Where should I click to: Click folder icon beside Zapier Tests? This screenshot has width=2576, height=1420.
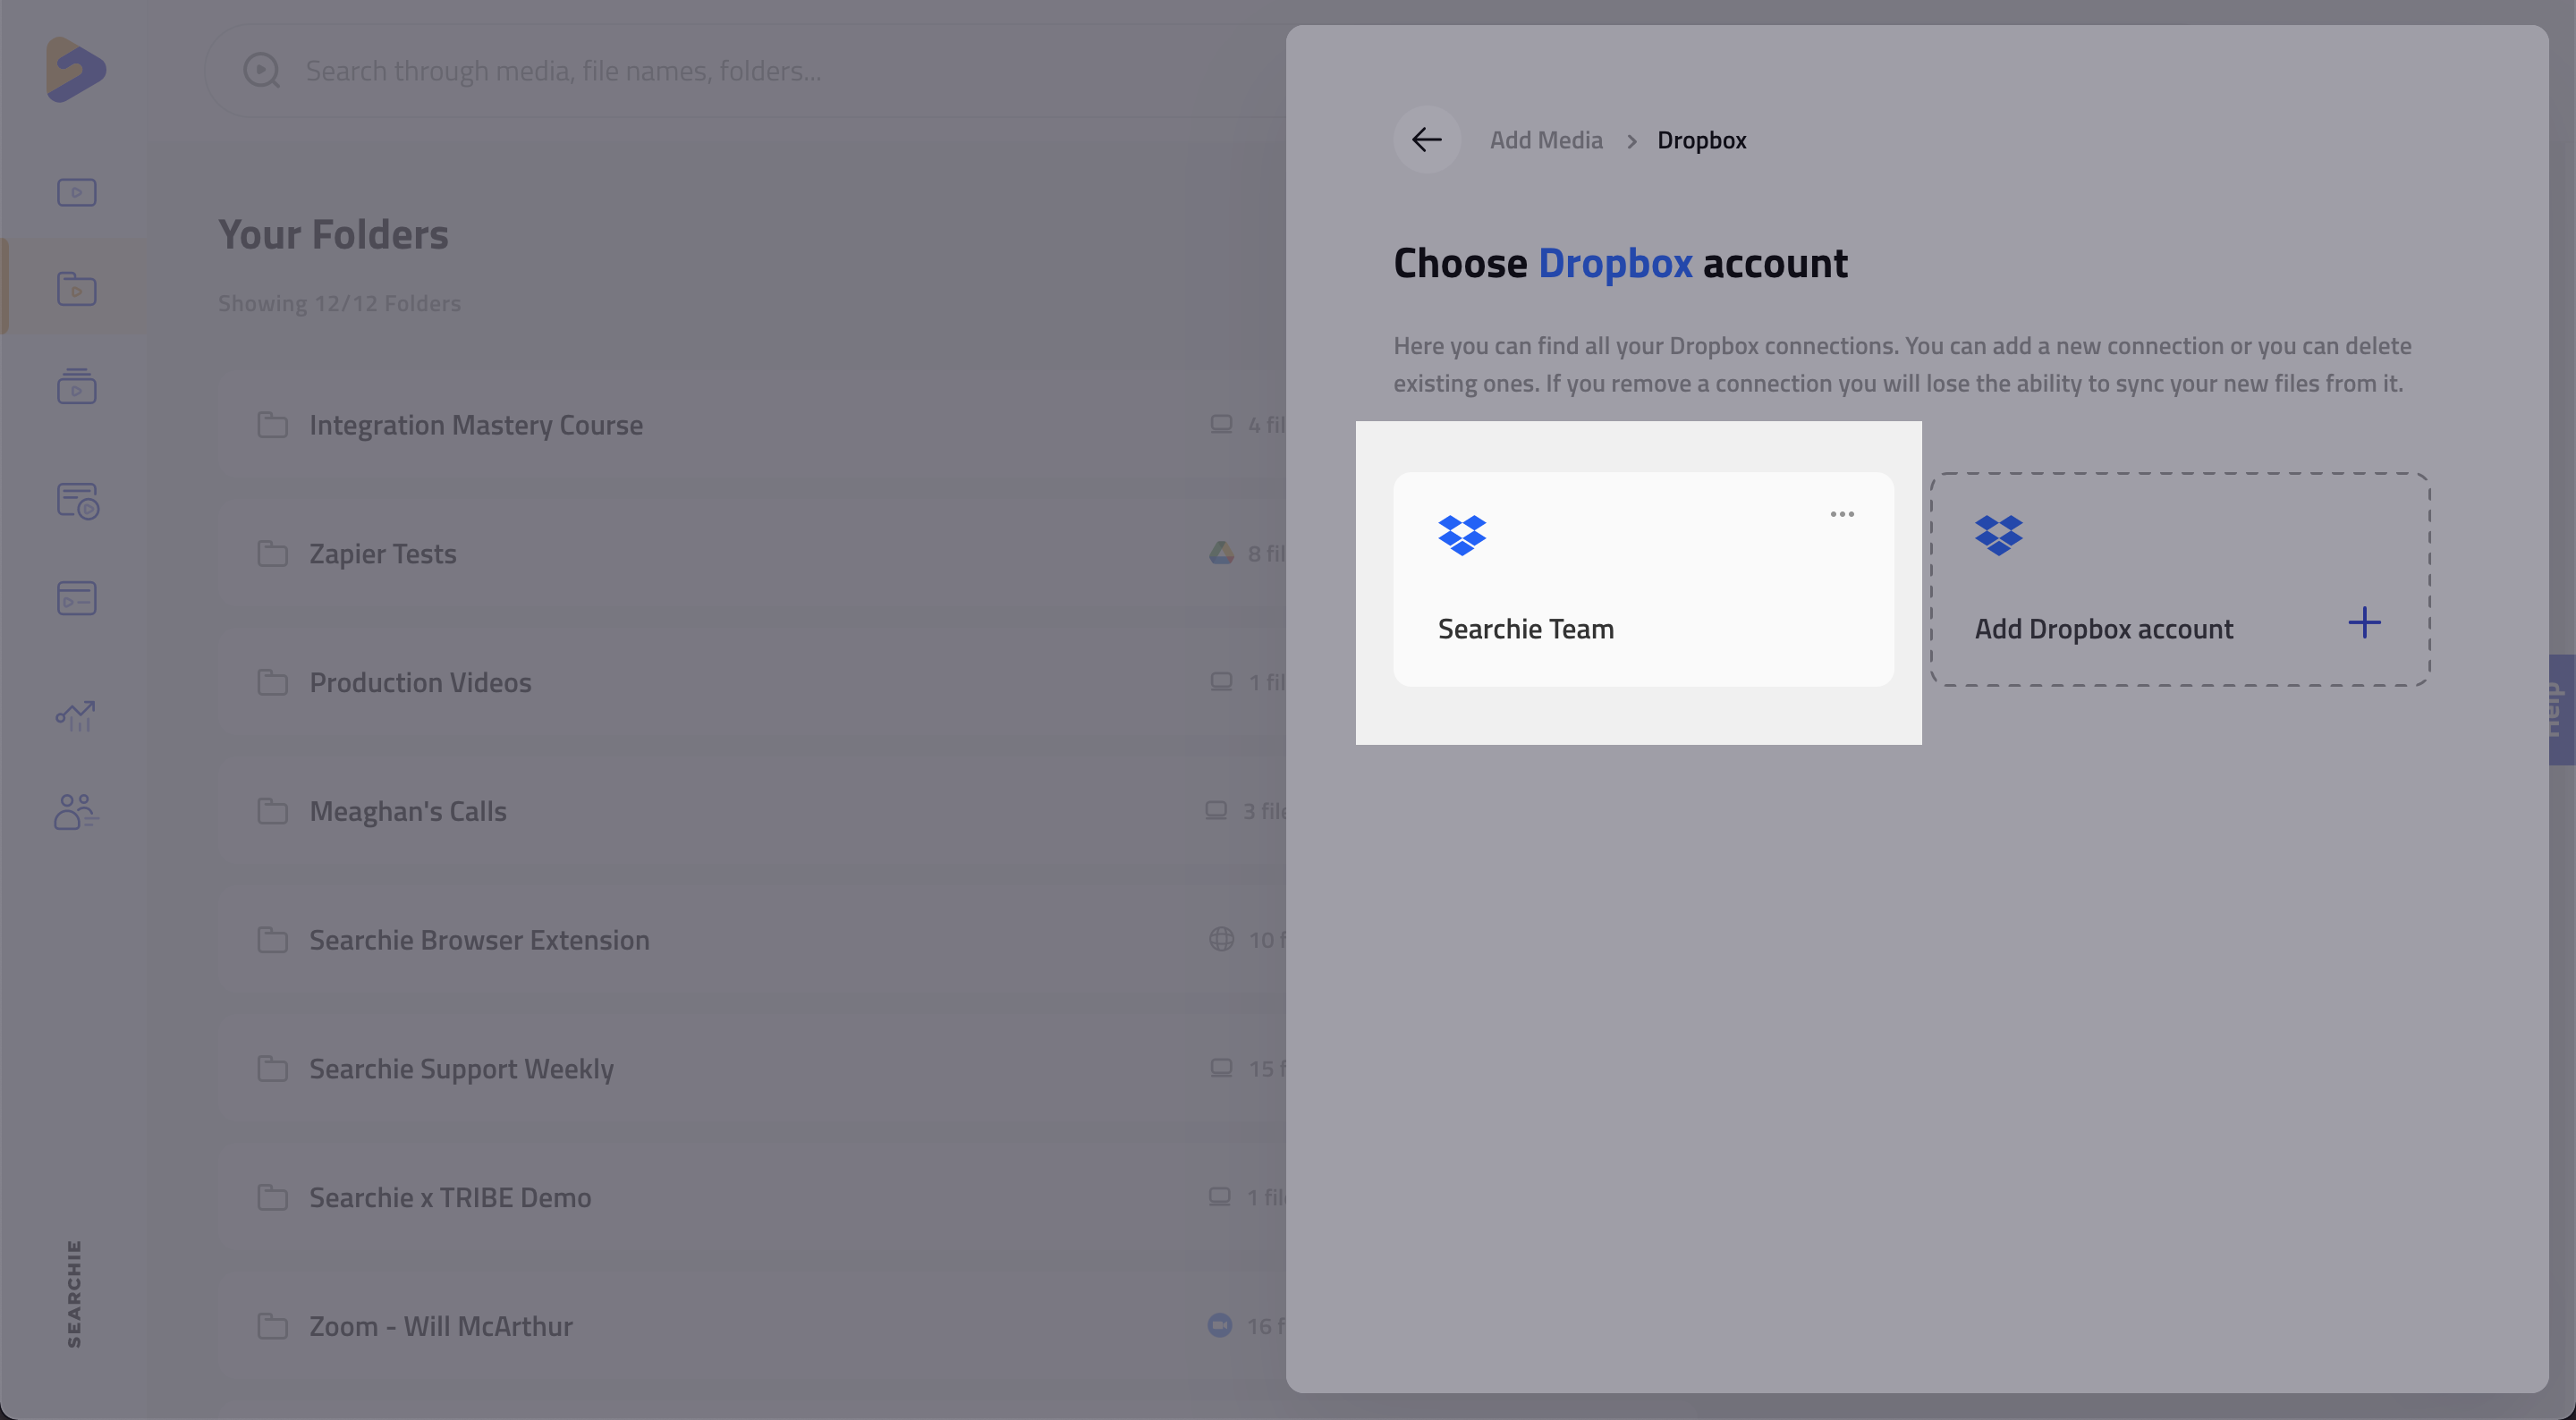(272, 553)
